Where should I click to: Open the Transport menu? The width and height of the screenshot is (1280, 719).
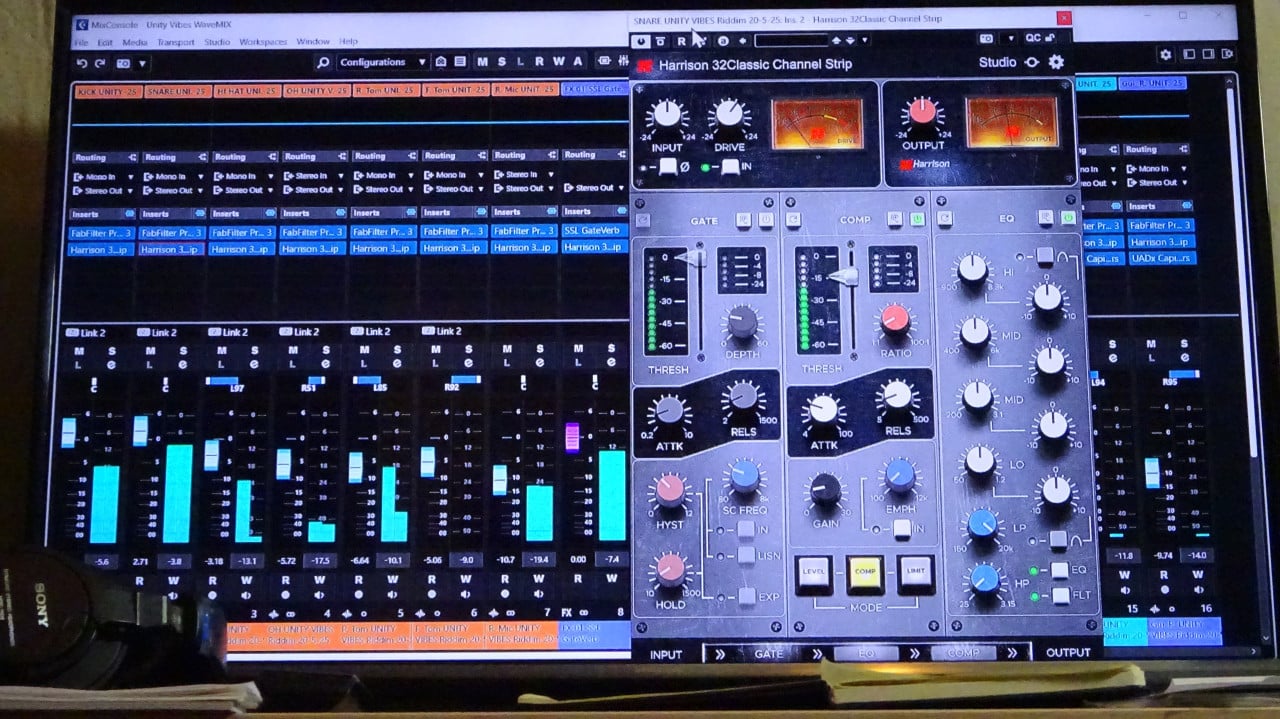point(175,42)
